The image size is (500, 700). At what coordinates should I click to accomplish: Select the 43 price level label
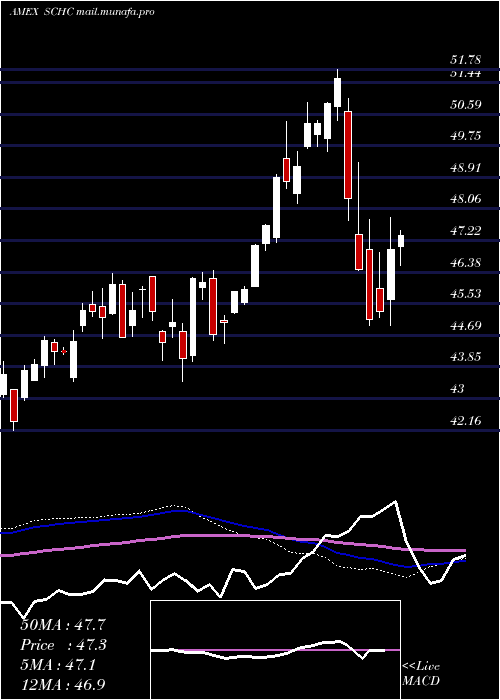point(457,389)
